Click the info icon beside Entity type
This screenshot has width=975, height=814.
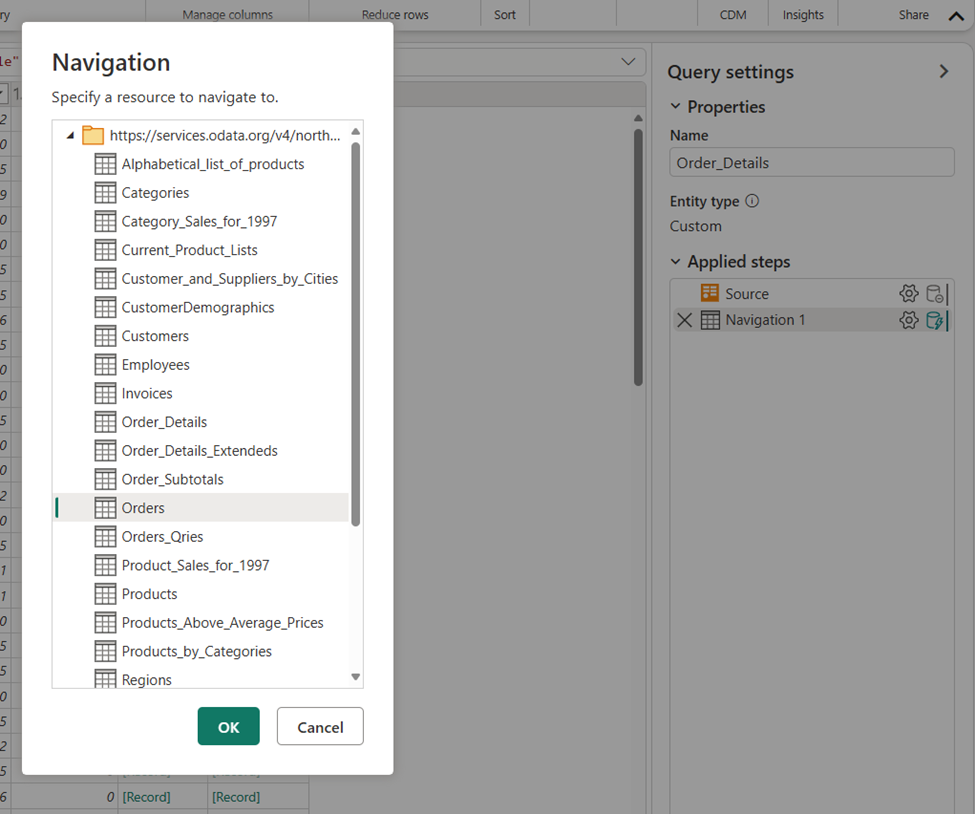pos(752,201)
